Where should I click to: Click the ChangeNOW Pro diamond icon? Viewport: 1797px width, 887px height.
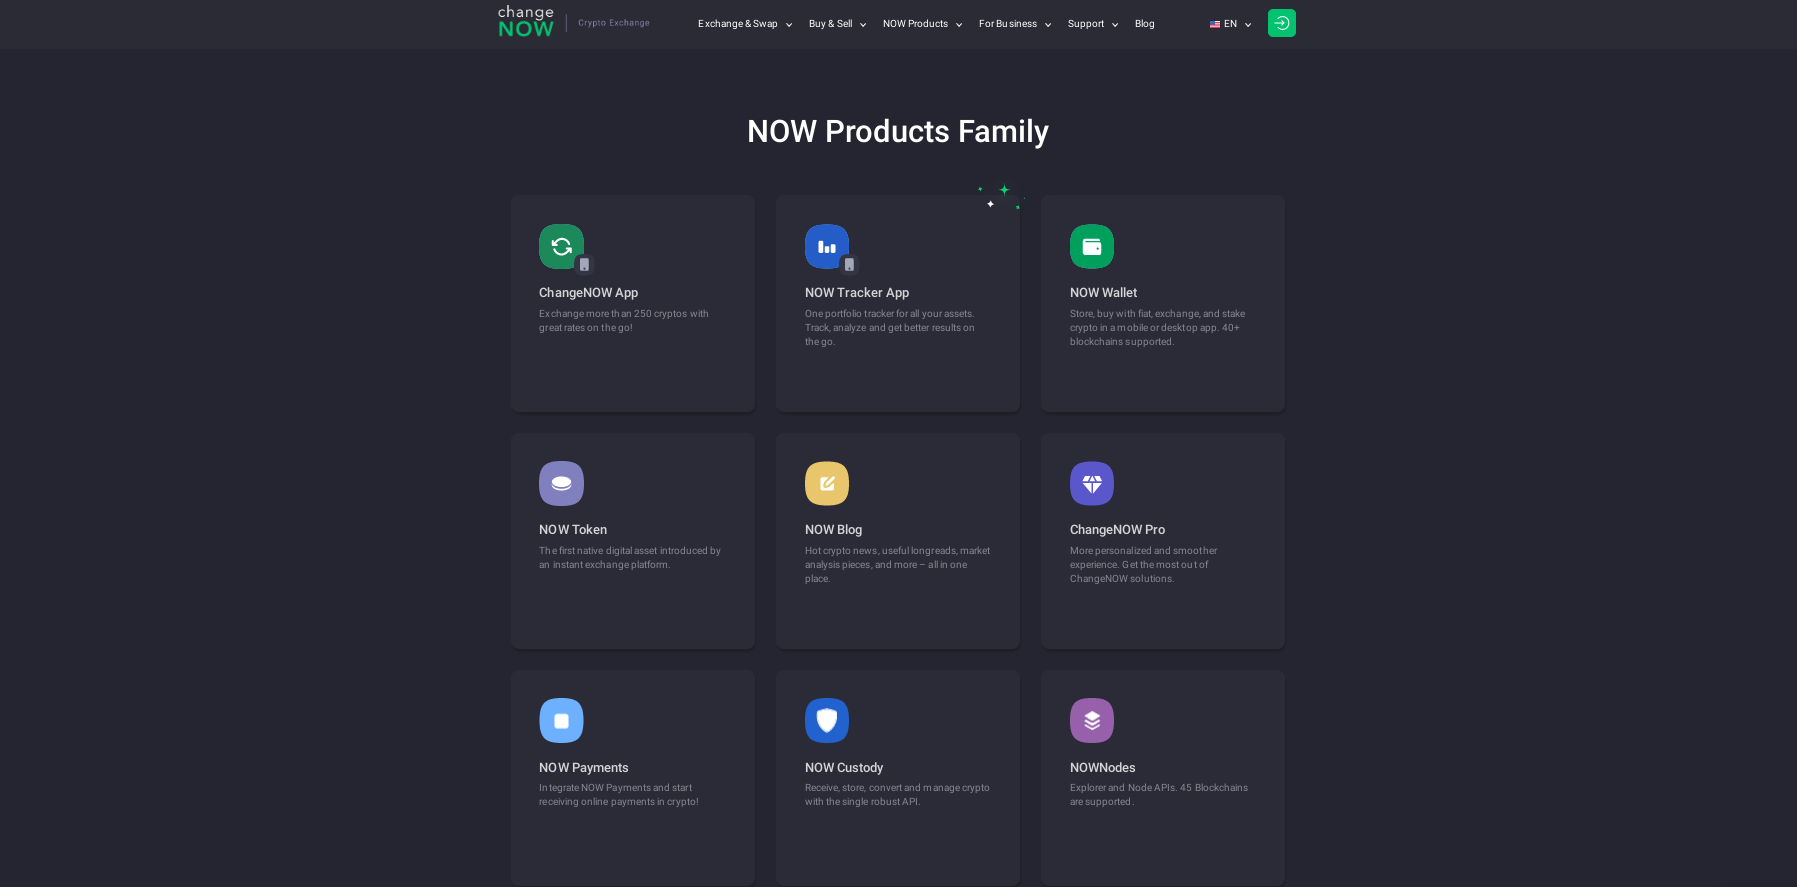point(1092,483)
